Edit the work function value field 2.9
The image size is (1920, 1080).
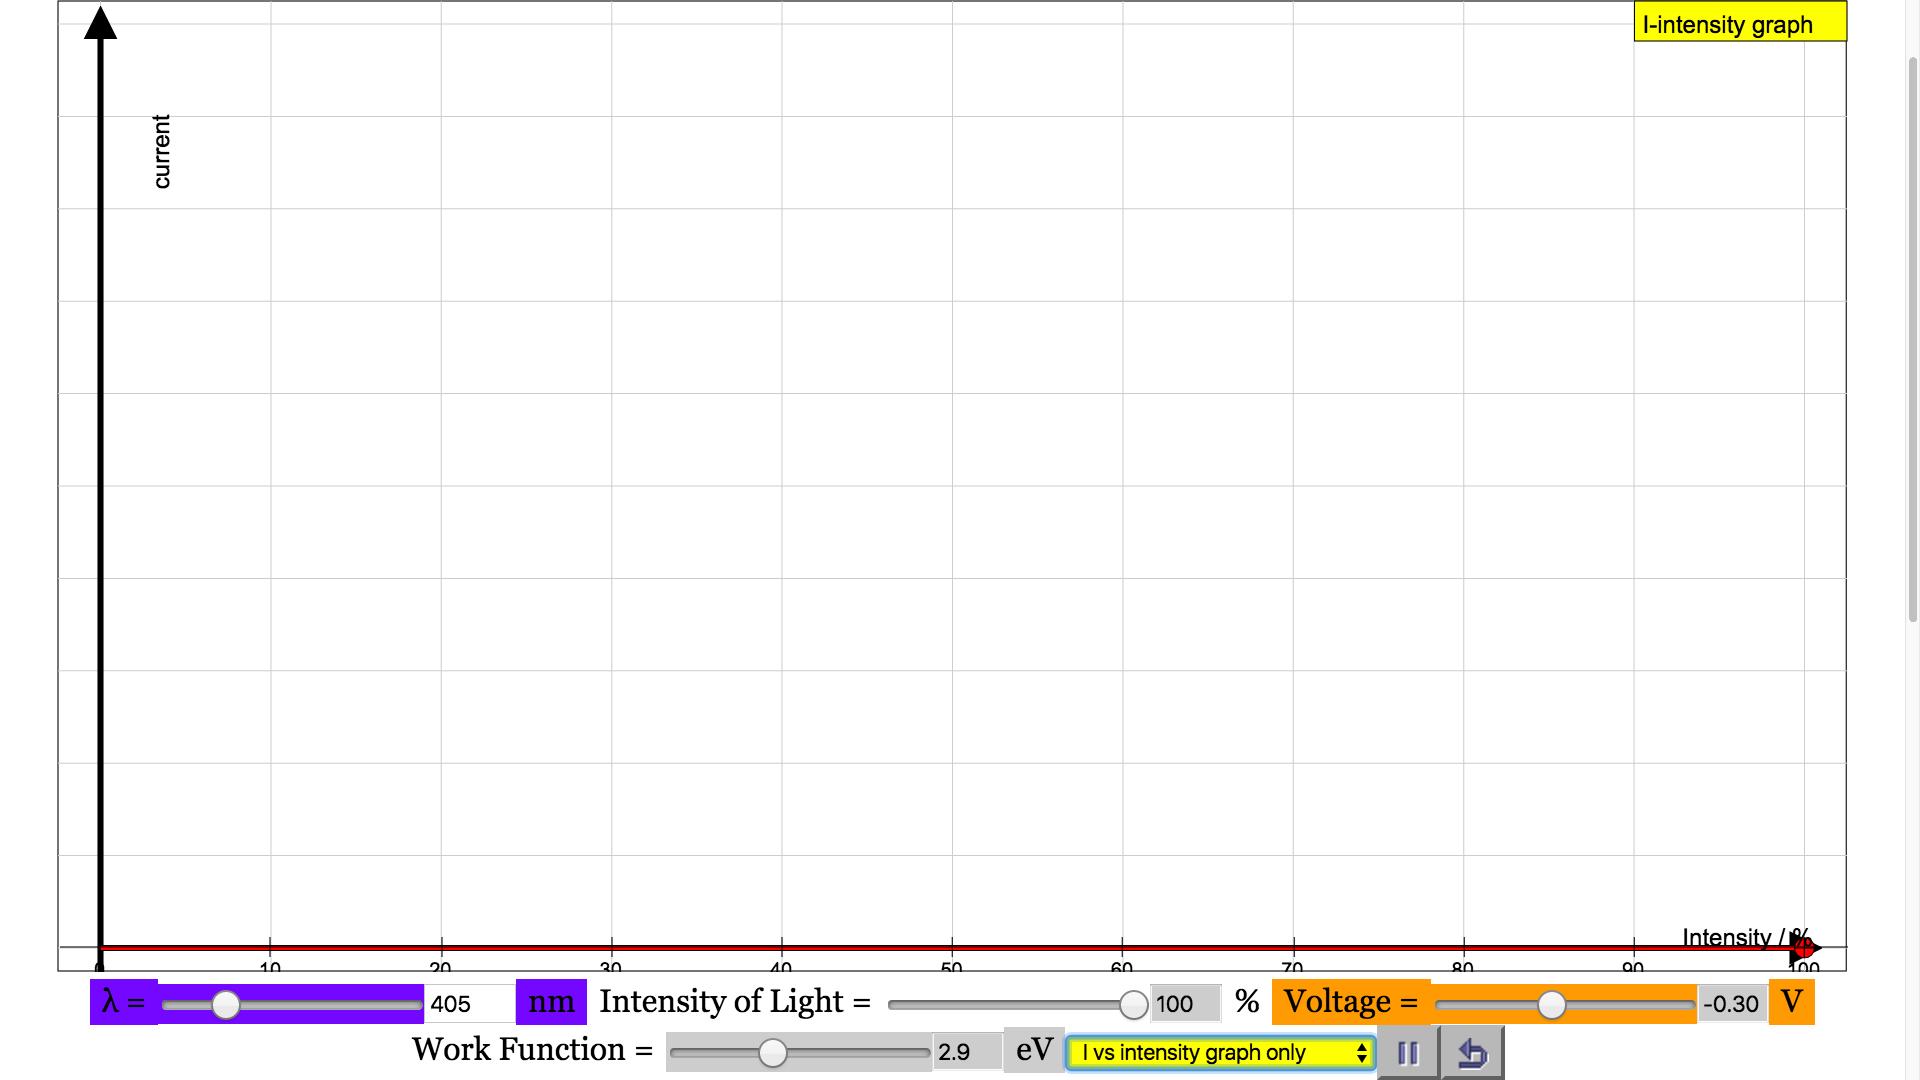coord(967,1051)
